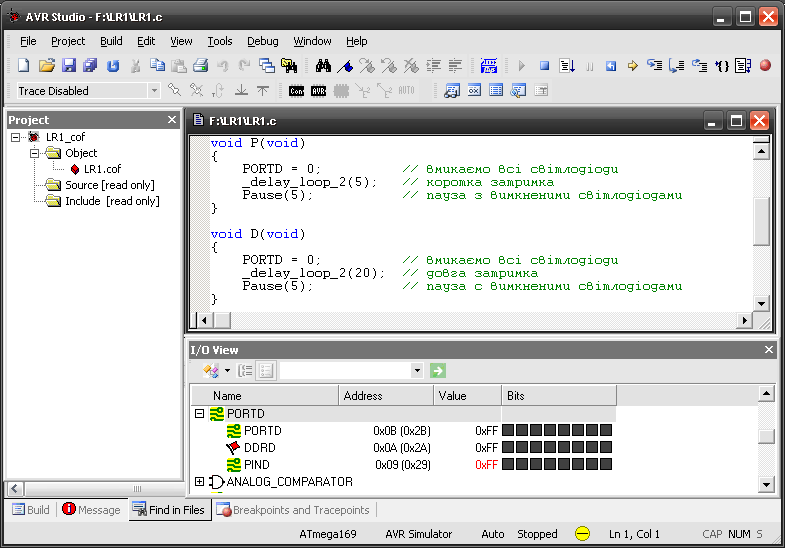Toggle bit 0 of PORTD register 0x0B

coord(606,430)
